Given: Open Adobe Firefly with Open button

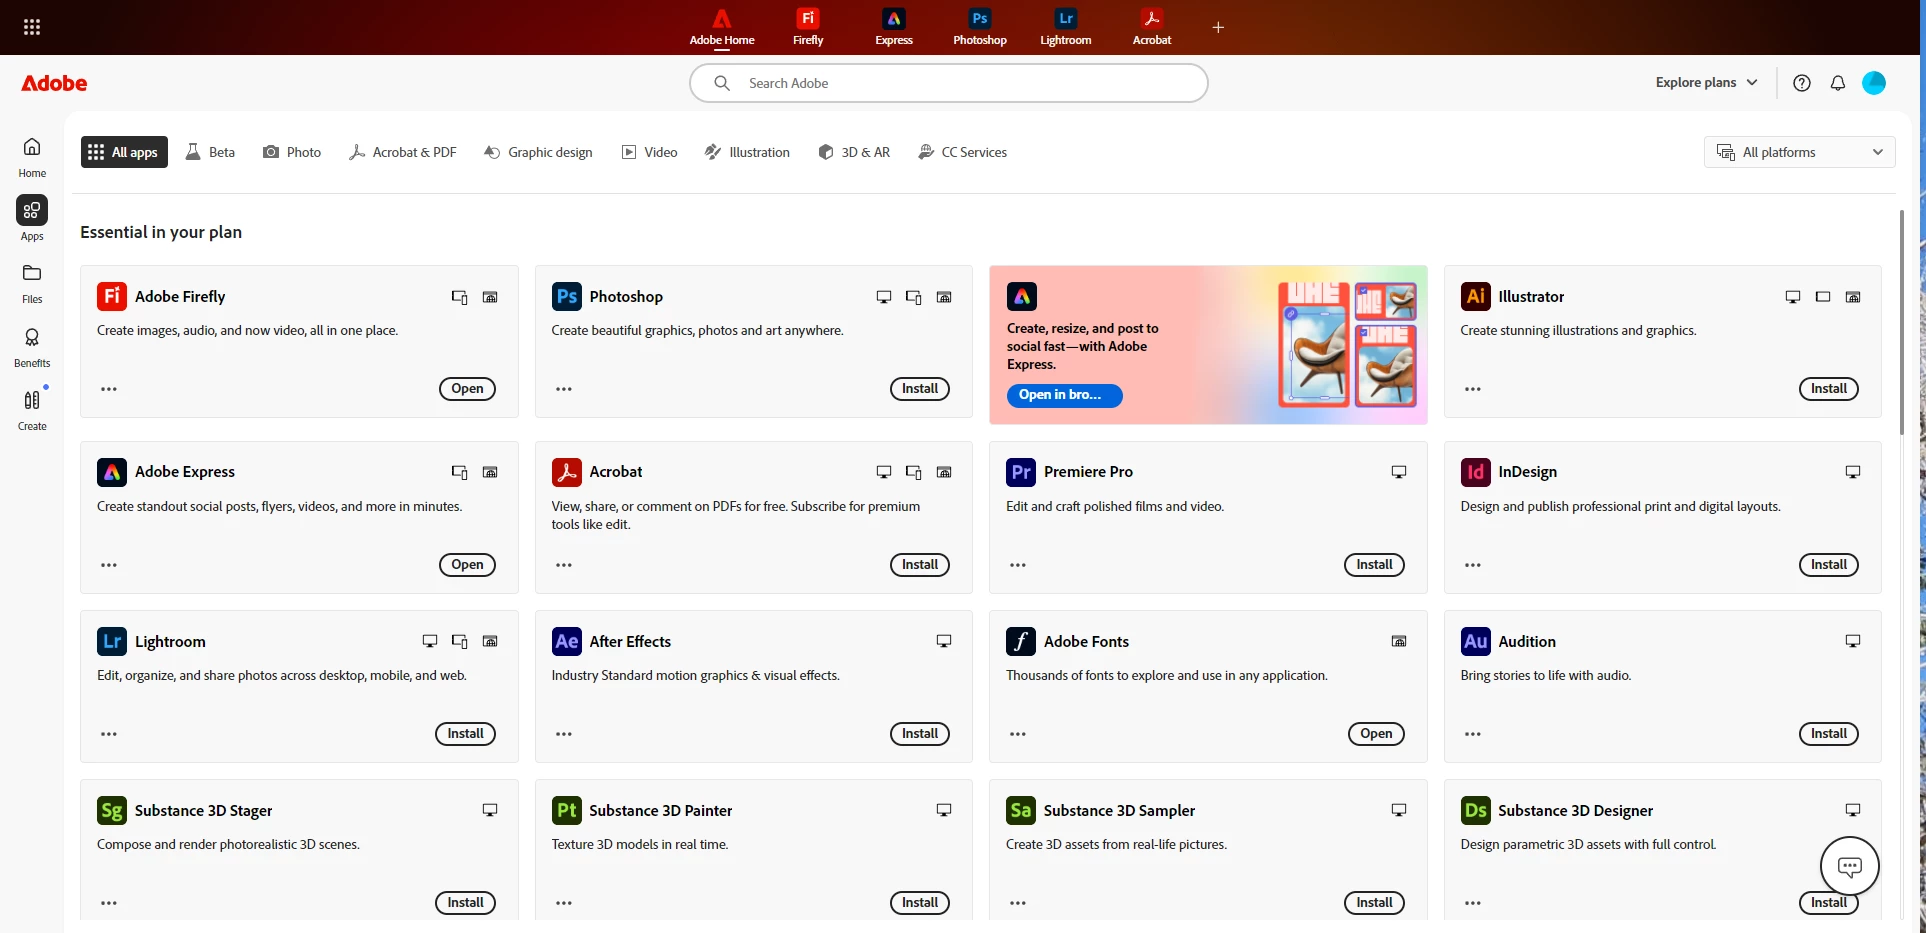Looking at the screenshot, I should tap(467, 389).
